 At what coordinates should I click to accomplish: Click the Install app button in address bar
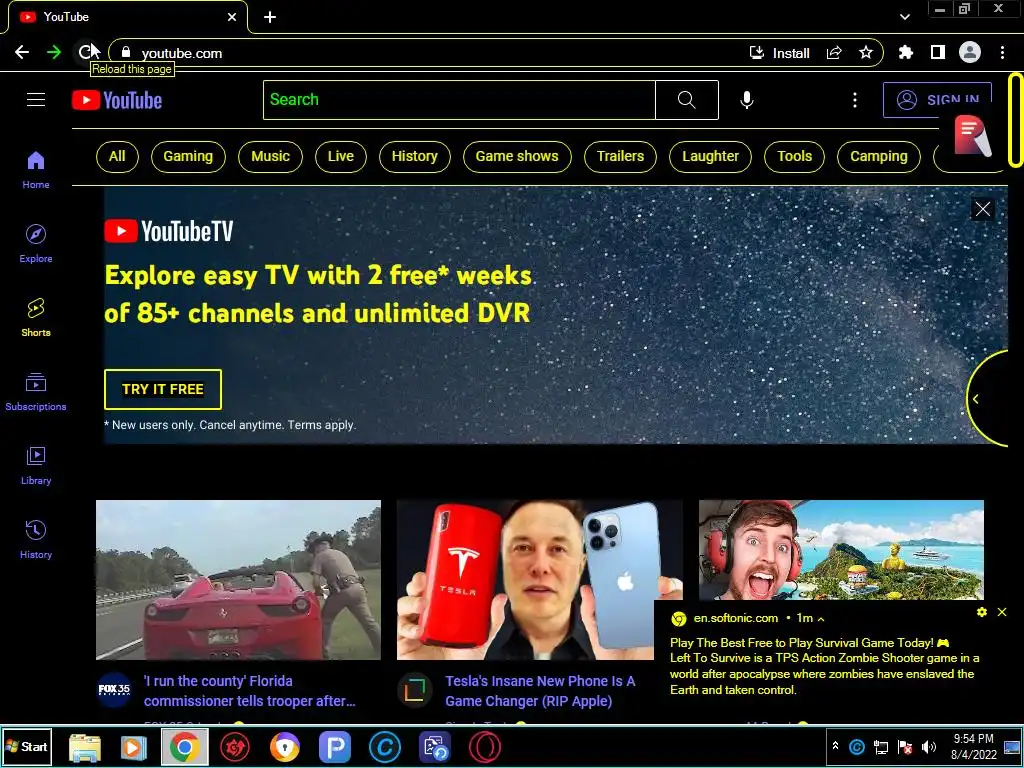(x=780, y=53)
